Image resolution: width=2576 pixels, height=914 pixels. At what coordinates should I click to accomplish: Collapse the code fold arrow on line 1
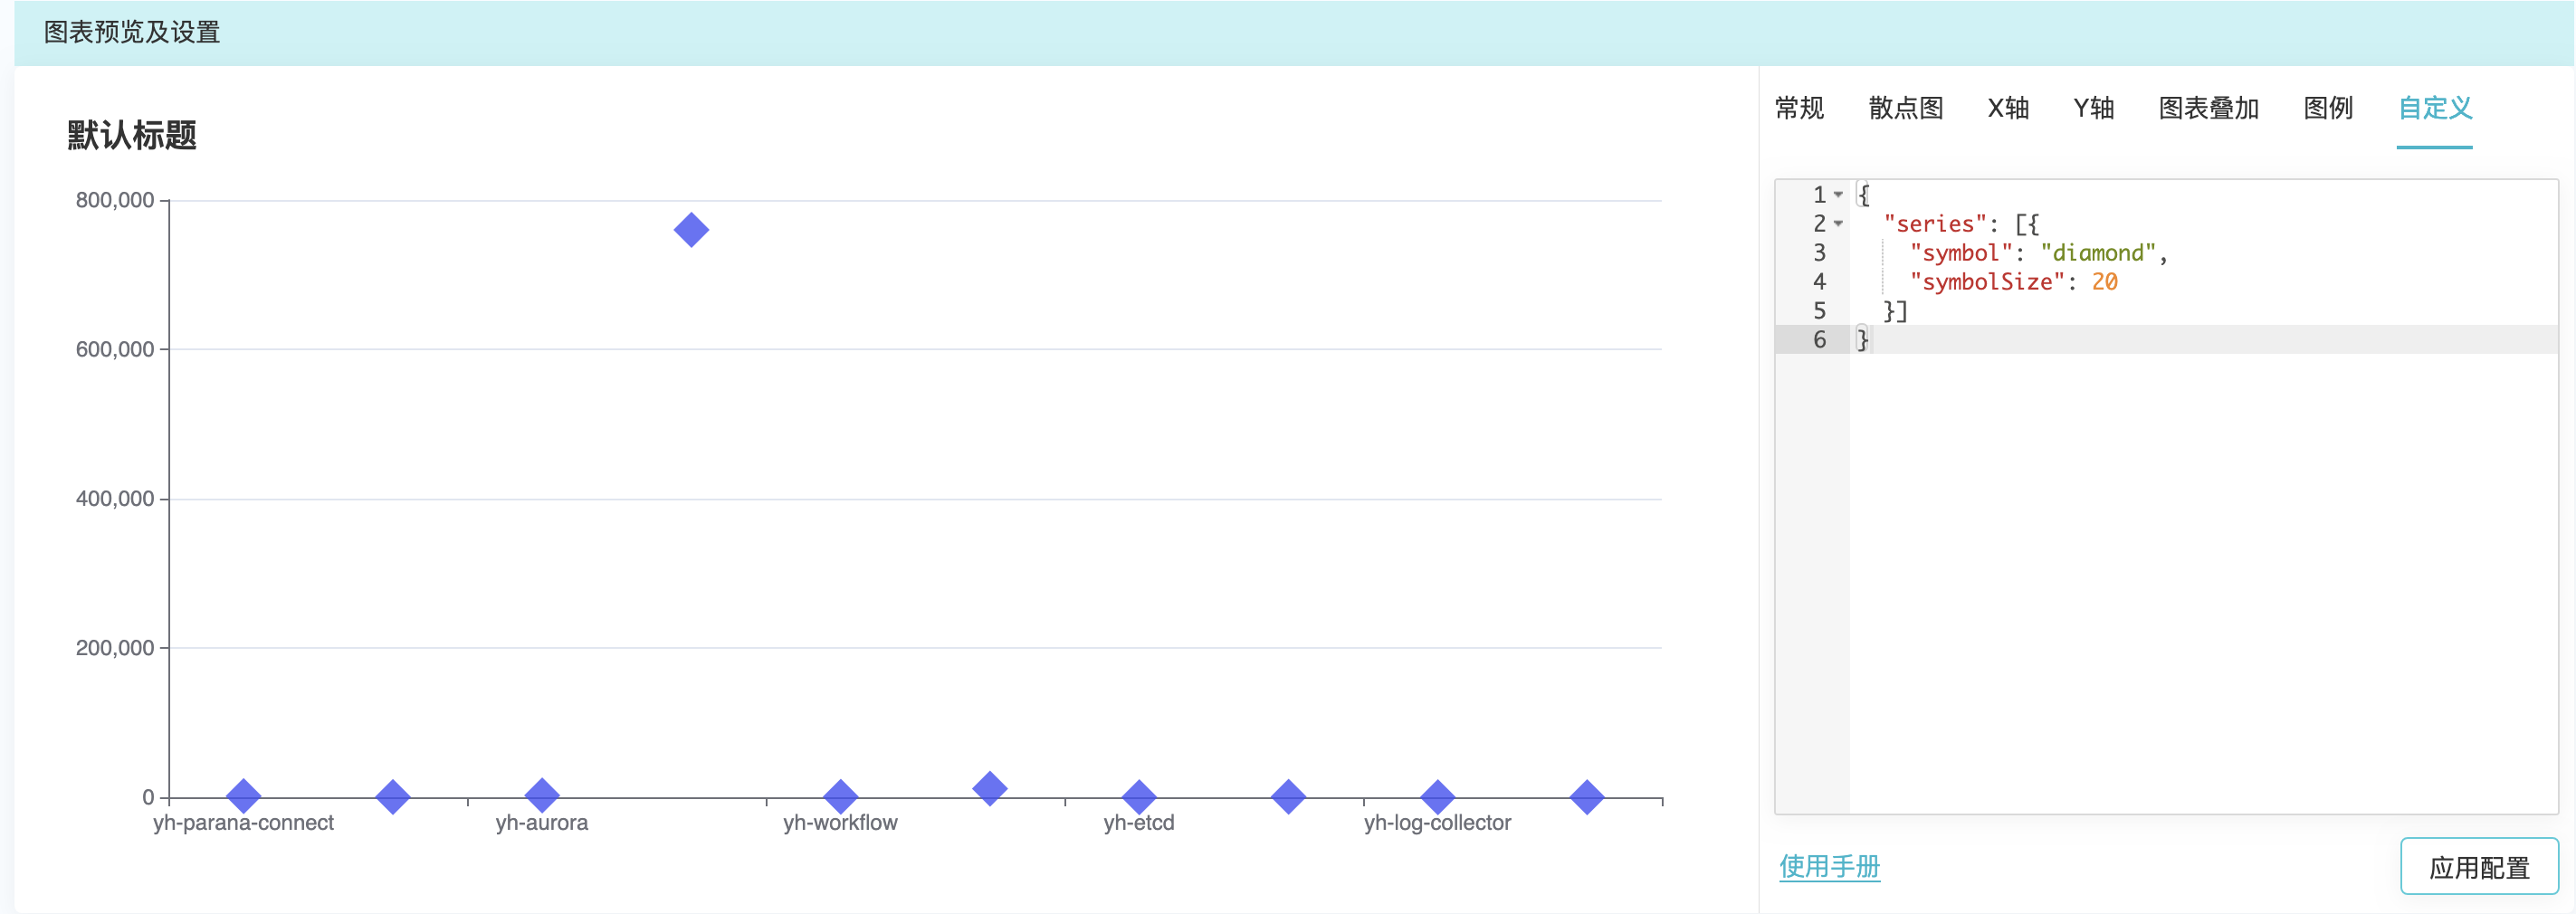point(1838,195)
